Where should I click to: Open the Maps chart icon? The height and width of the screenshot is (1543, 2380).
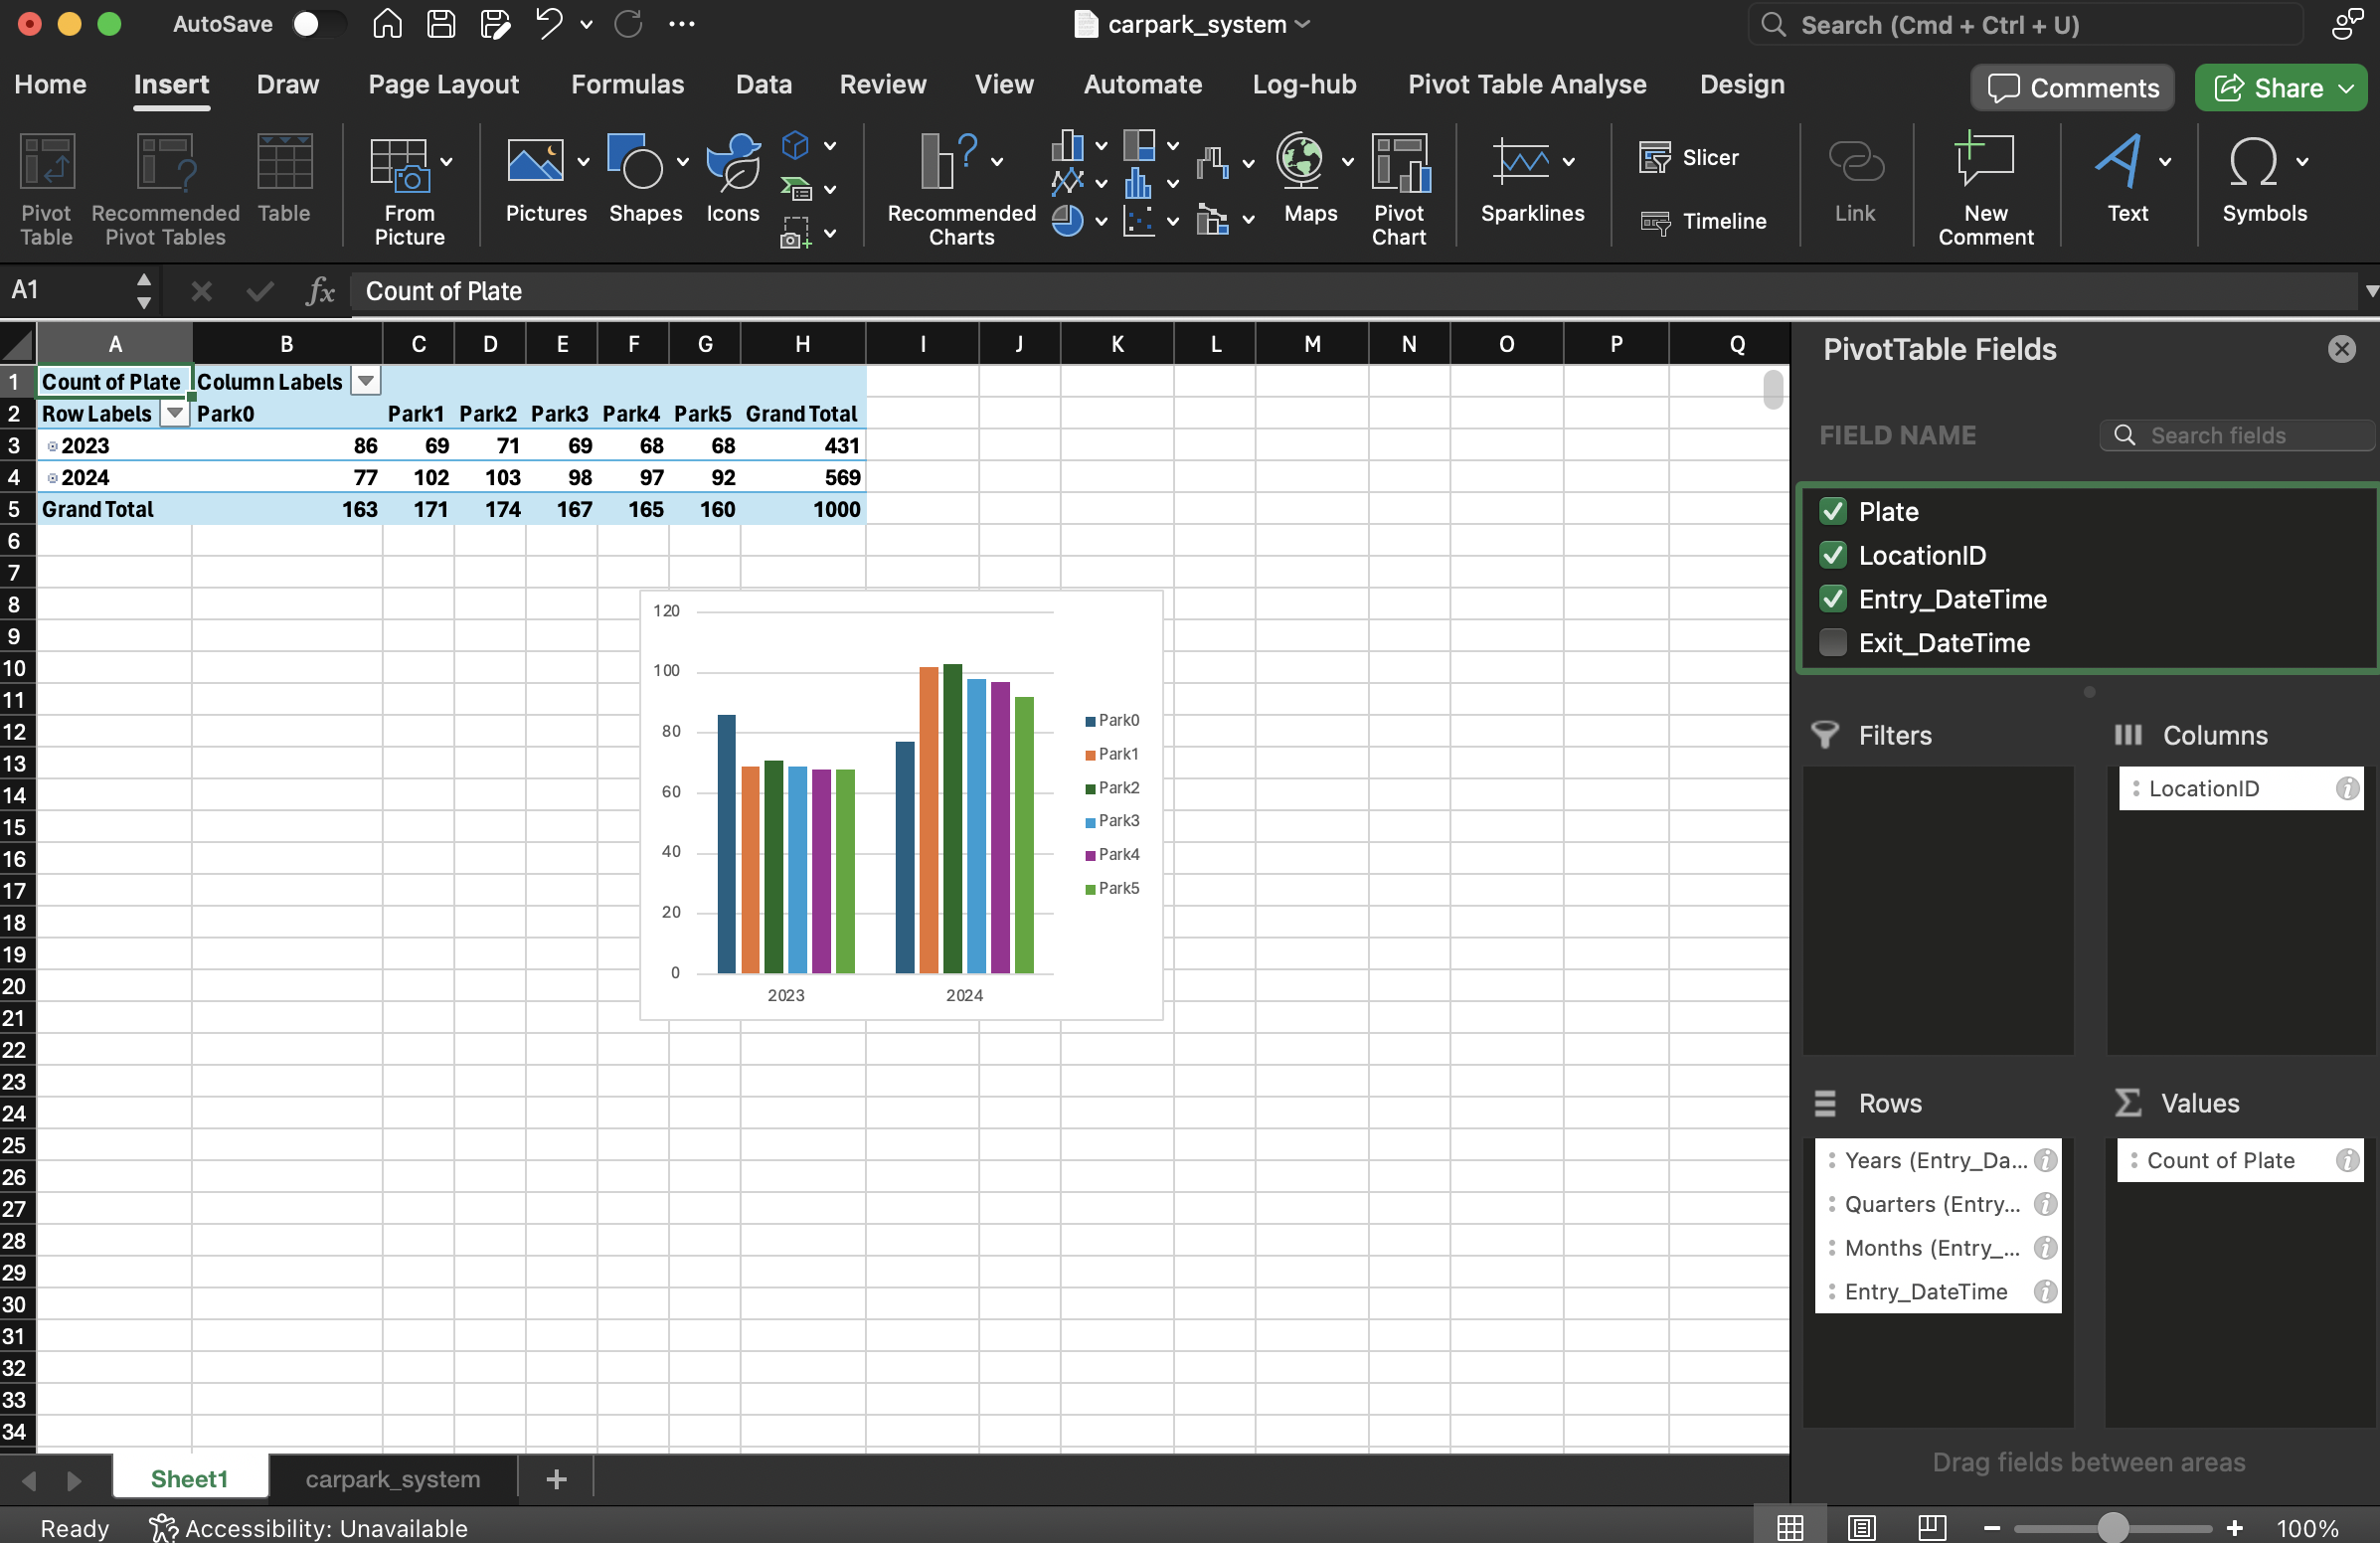point(1301,163)
